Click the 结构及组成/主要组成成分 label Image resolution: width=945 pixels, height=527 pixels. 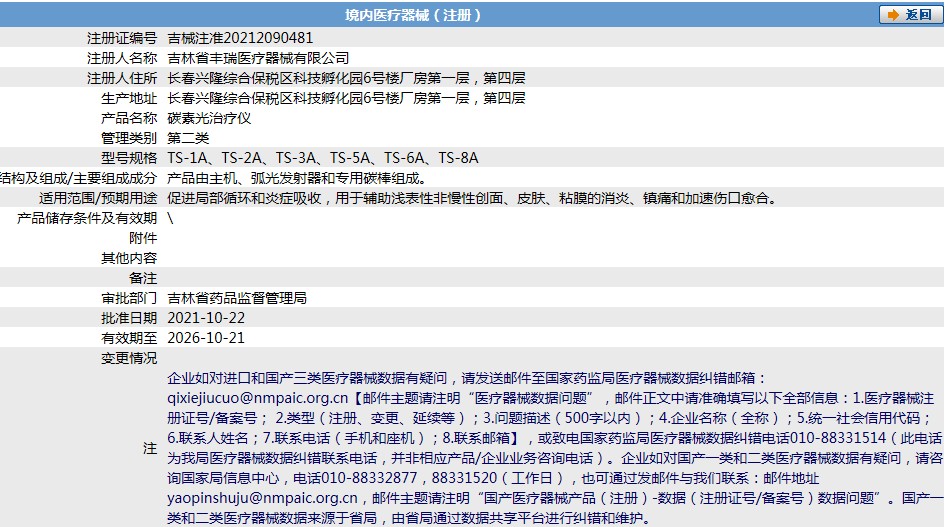pos(78,178)
